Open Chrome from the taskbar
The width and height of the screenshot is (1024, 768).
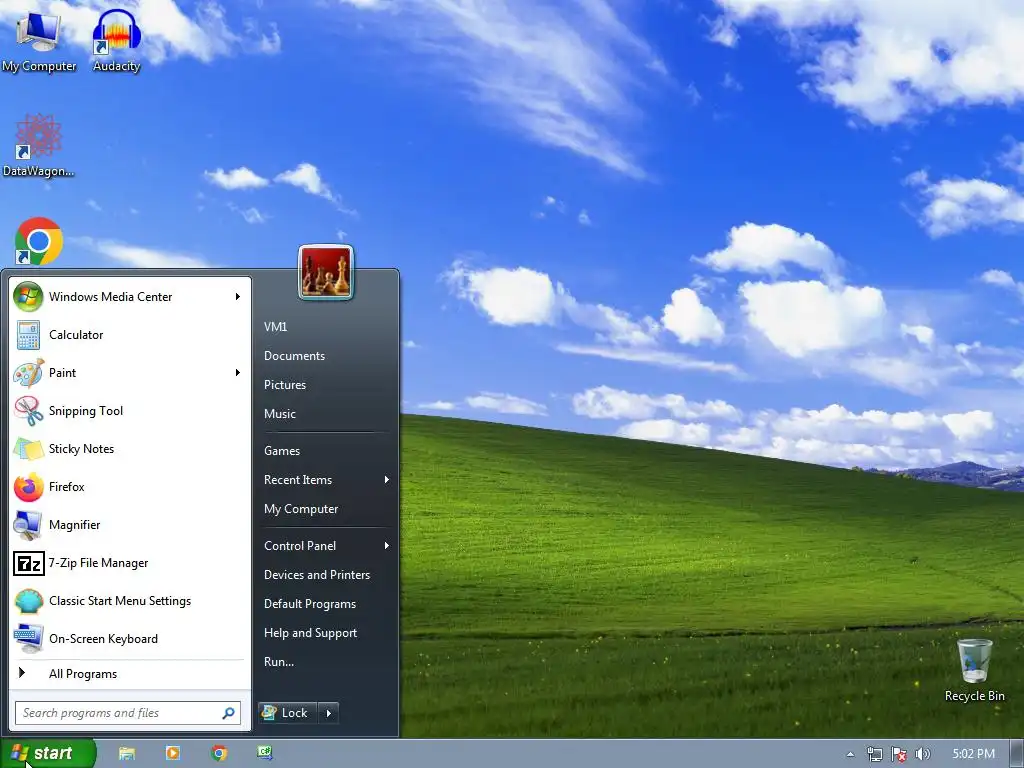point(219,754)
